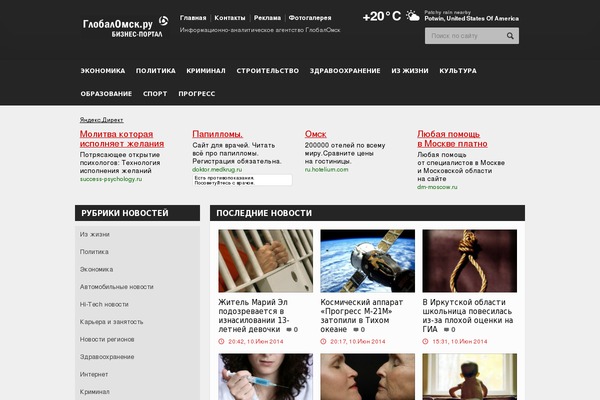Select СПОРТ in the main navigation
This screenshot has height=400, width=600.
click(x=155, y=93)
